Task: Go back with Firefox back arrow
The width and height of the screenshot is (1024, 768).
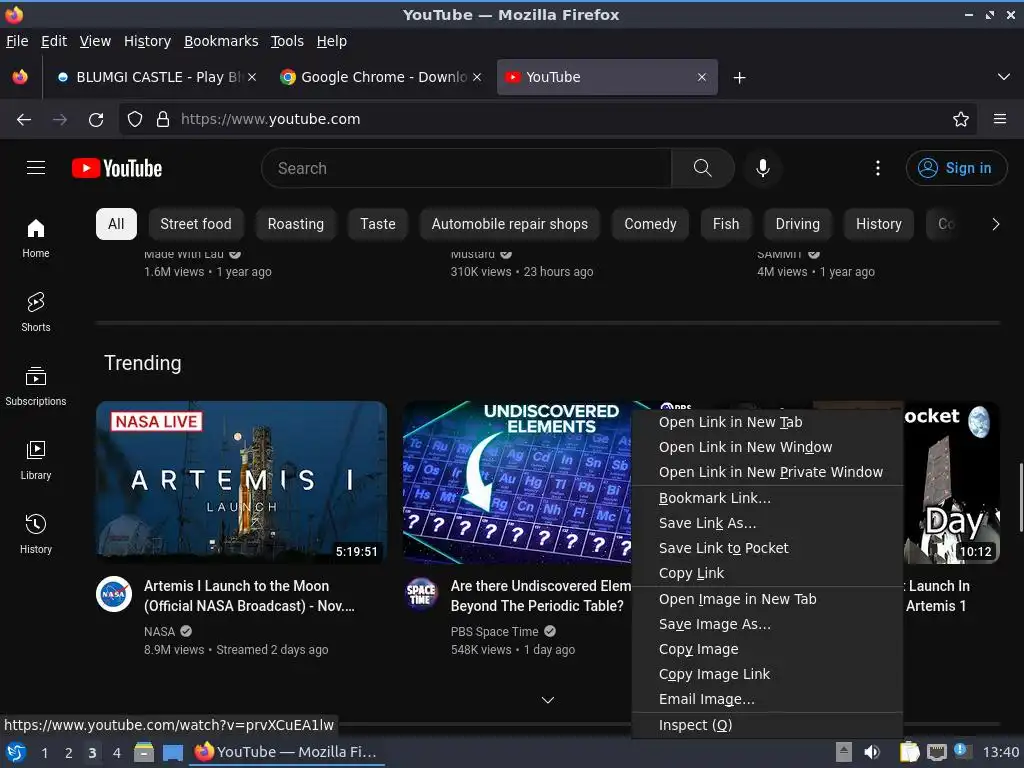Action: (24, 119)
